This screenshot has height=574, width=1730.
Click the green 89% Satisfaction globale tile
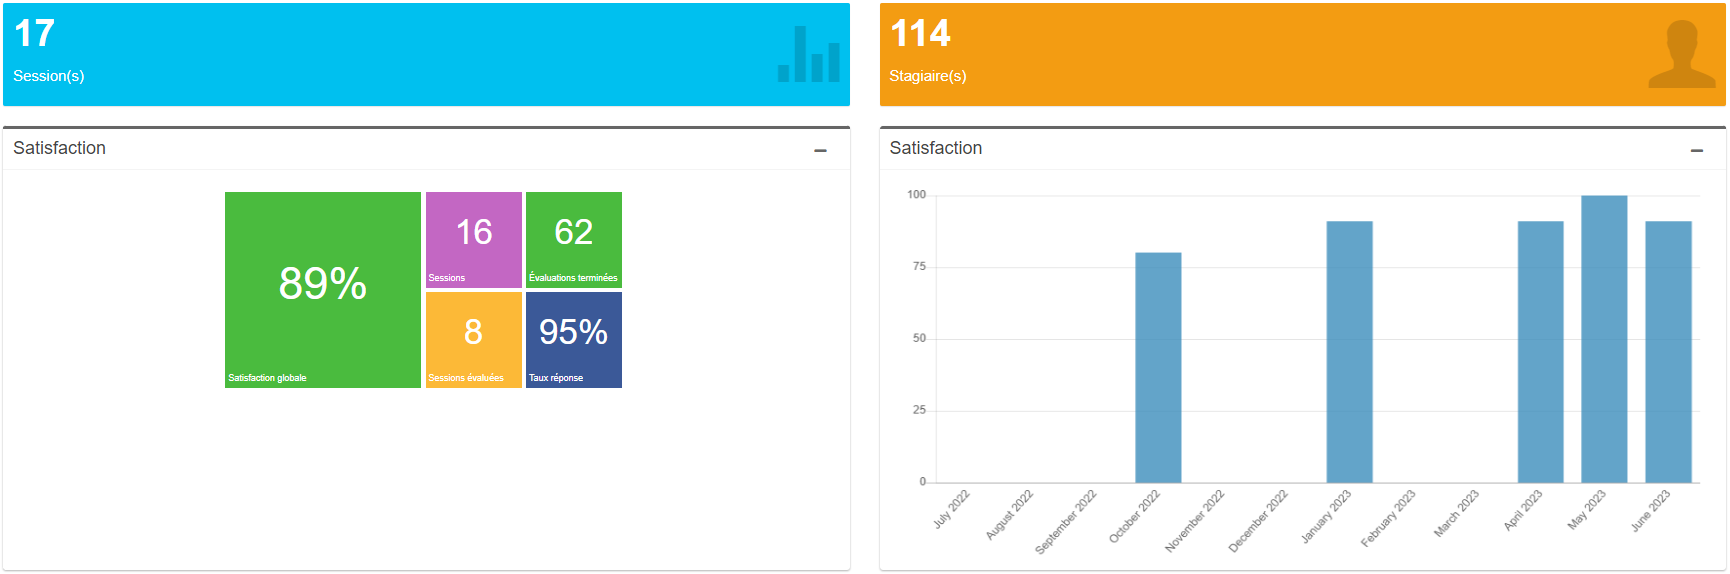click(322, 290)
